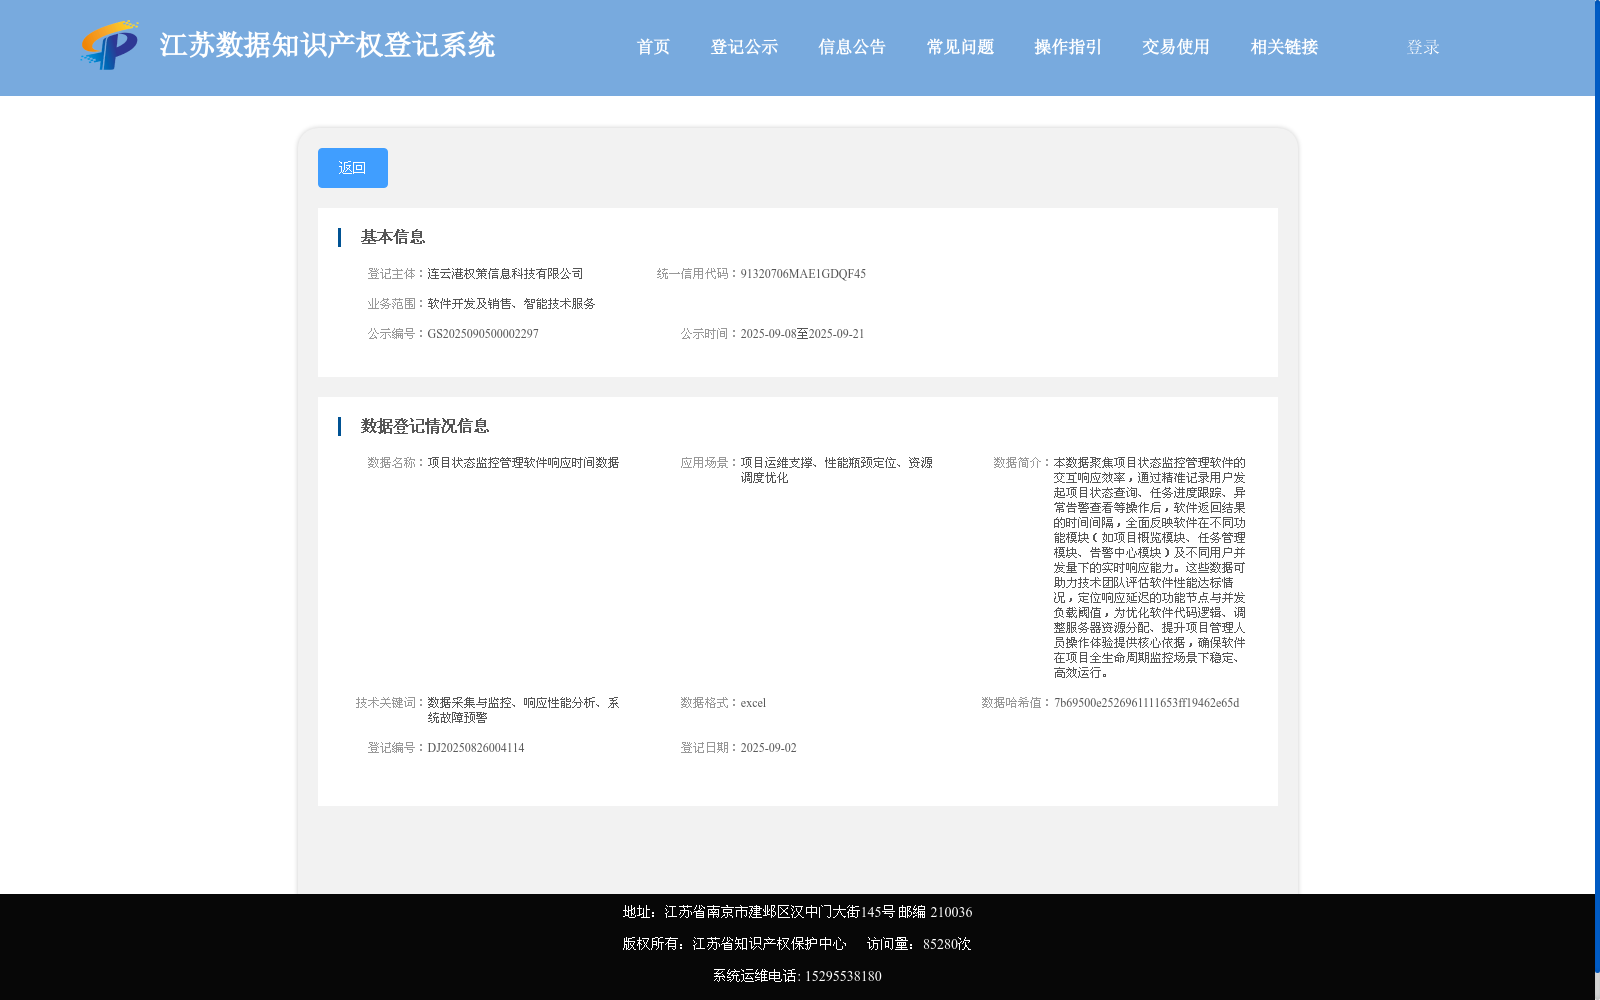Select the 数据简介 description paragraph
1600x1000 pixels.
point(1149,568)
